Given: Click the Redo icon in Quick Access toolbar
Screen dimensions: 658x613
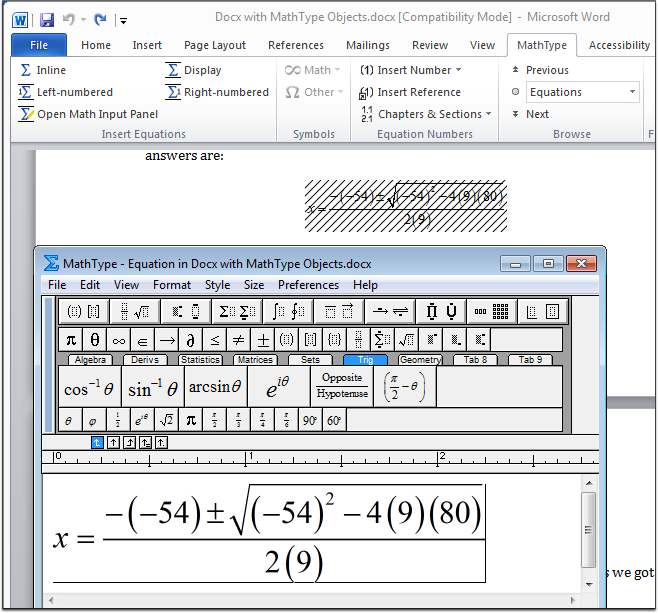Looking at the screenshot, I should [x=100, y=19].
